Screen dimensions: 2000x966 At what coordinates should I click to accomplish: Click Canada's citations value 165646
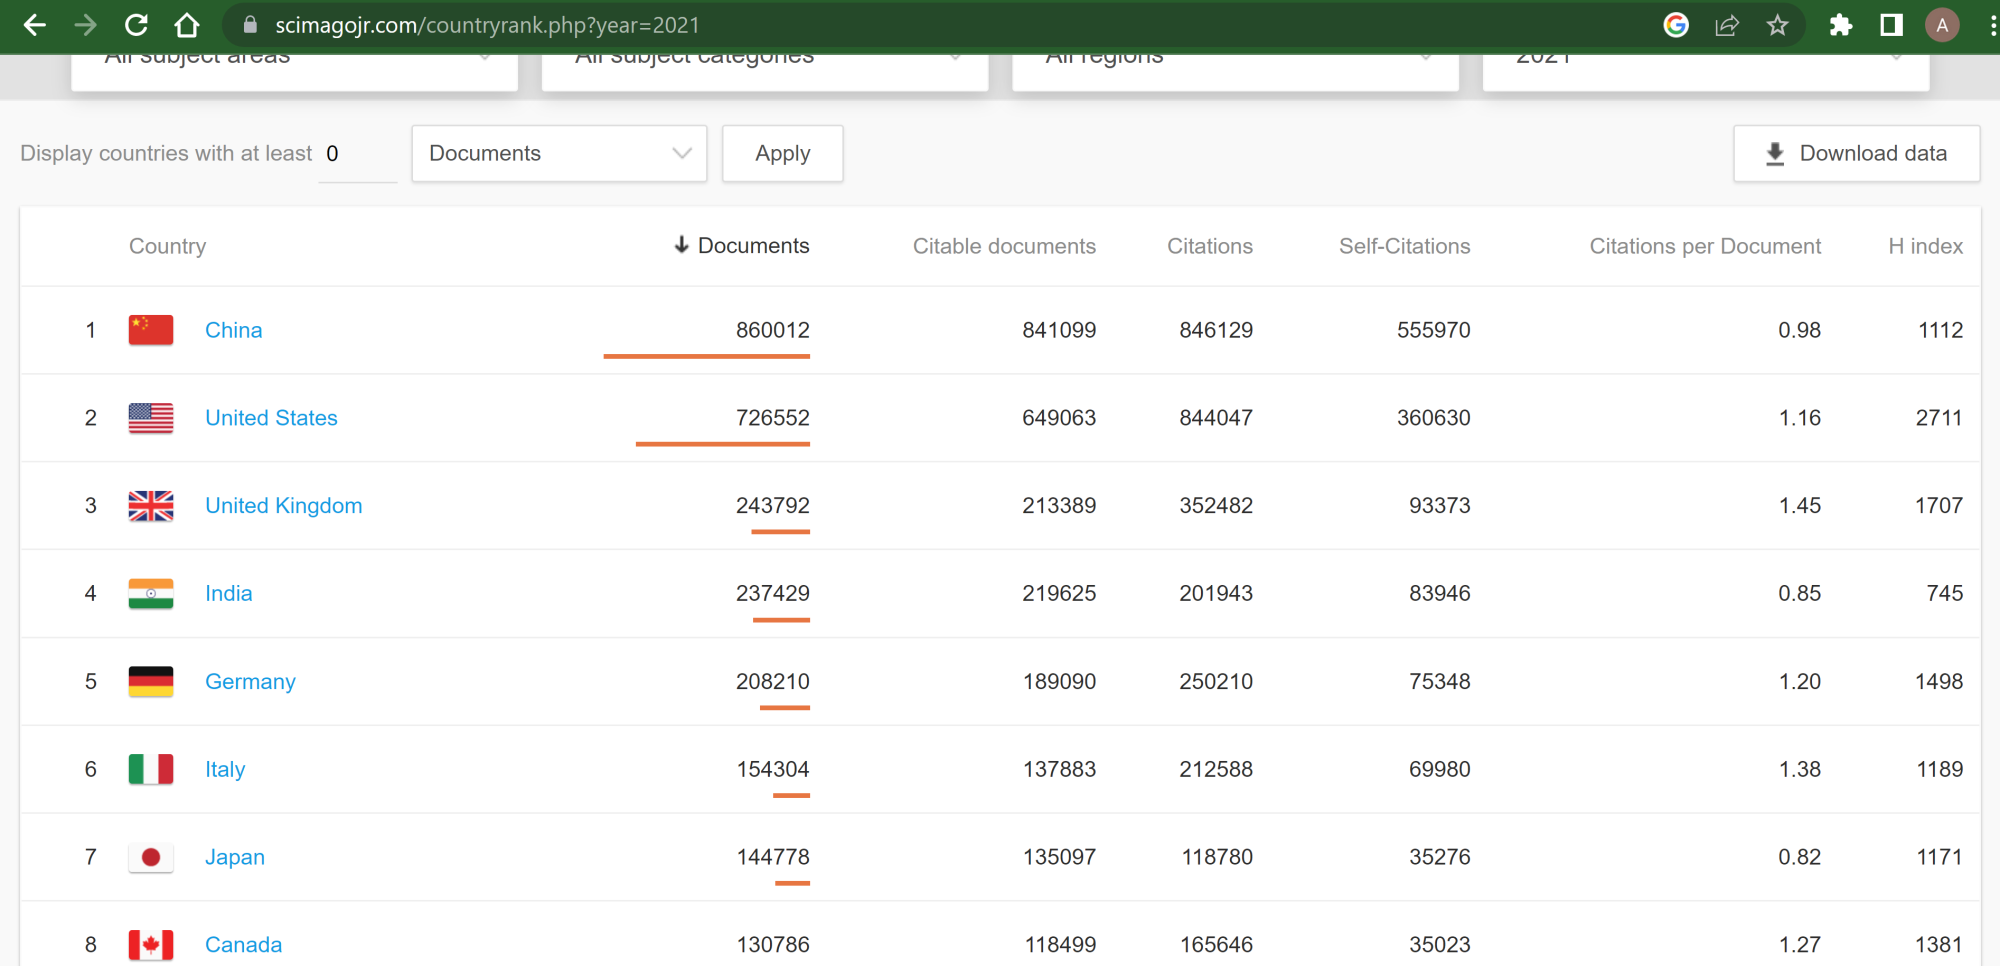click(1217, 945)
